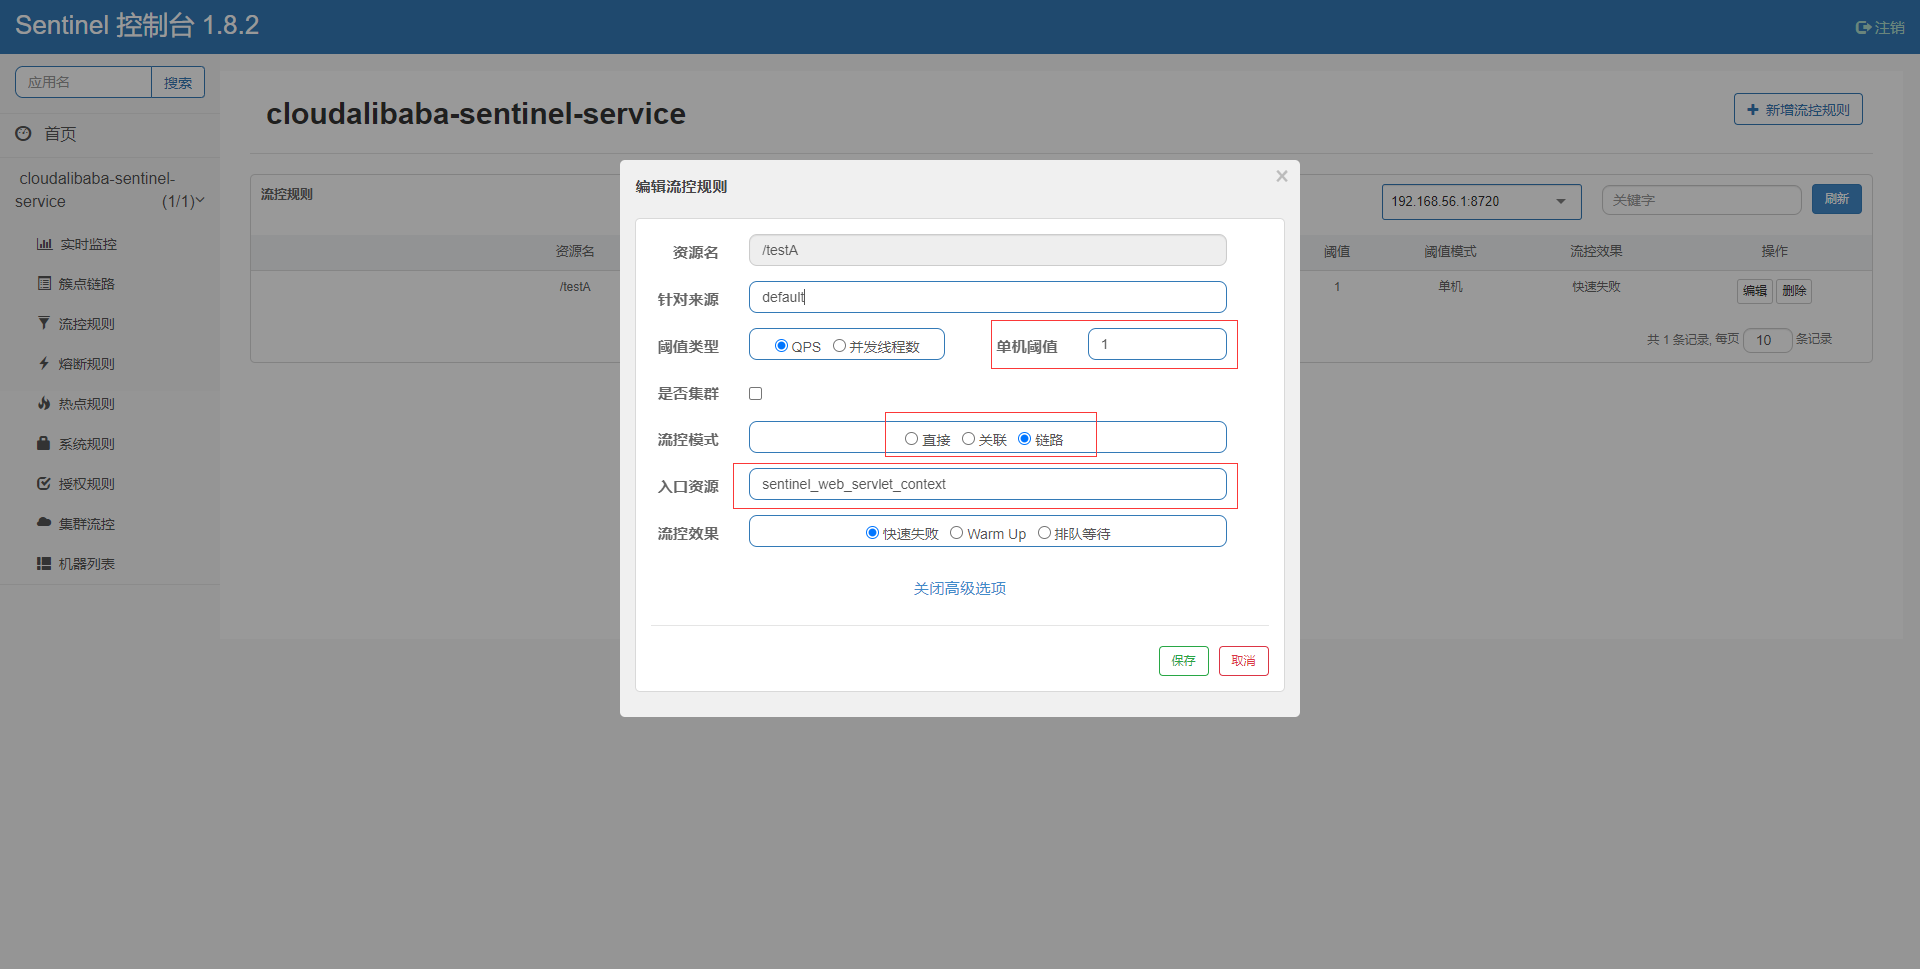Click the flame icon for 热点规则

(x=44, y=404)
